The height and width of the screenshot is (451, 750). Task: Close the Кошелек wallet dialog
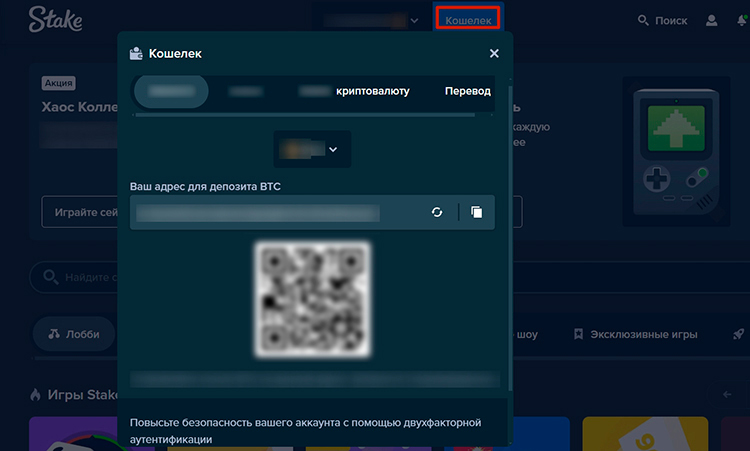click(494, 53)
